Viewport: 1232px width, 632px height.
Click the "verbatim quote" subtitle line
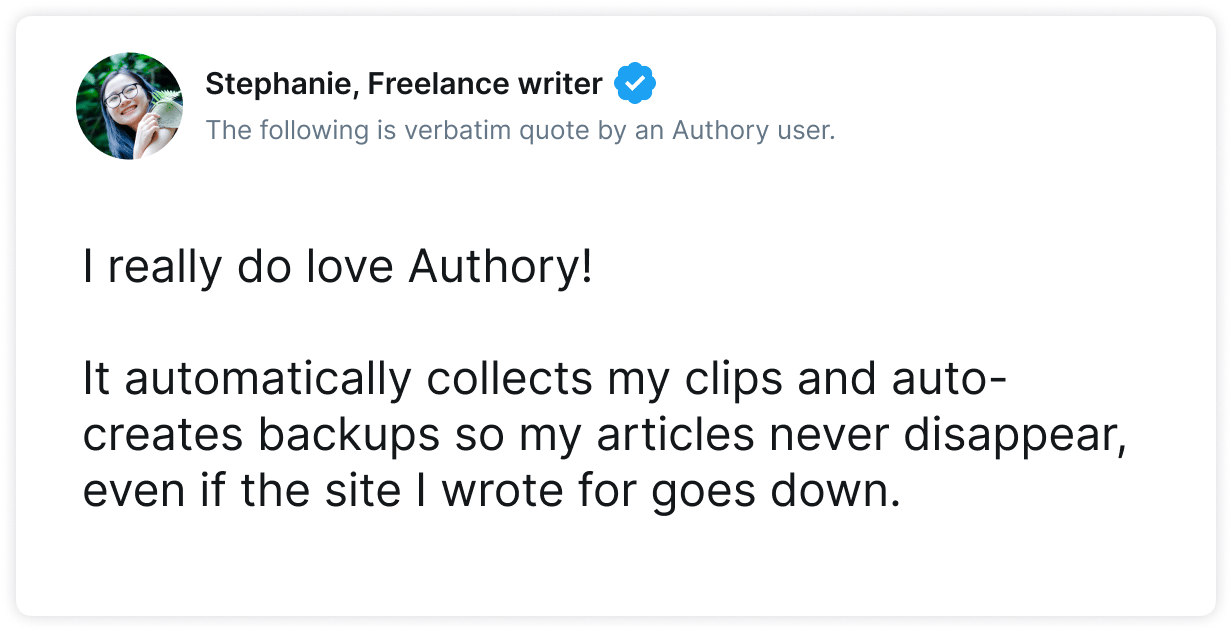point(520,131)
